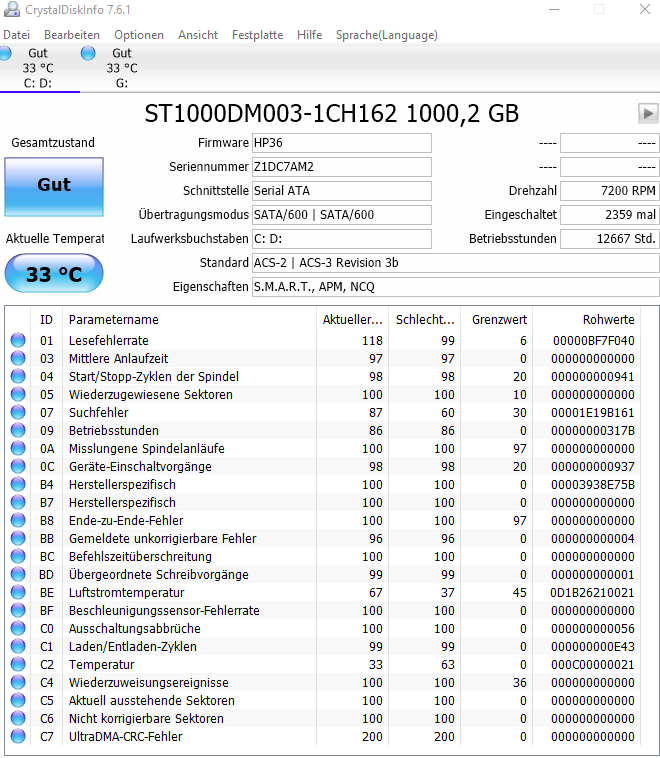Open the Sprache(Language) menu

tap(387, 35)
